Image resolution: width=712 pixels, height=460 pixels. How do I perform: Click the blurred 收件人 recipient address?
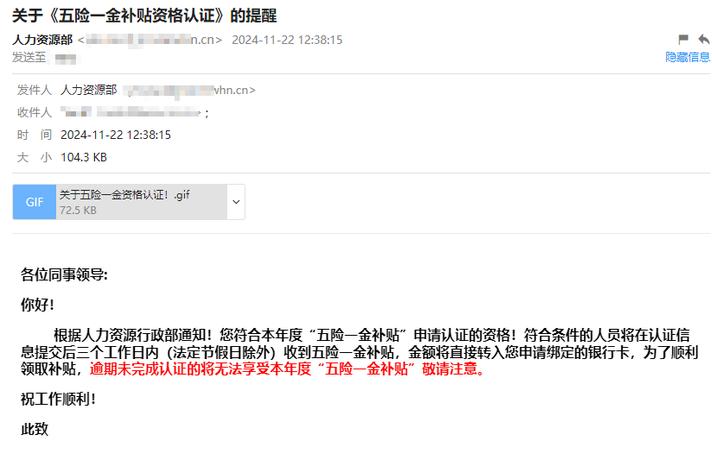pos(135,112)
